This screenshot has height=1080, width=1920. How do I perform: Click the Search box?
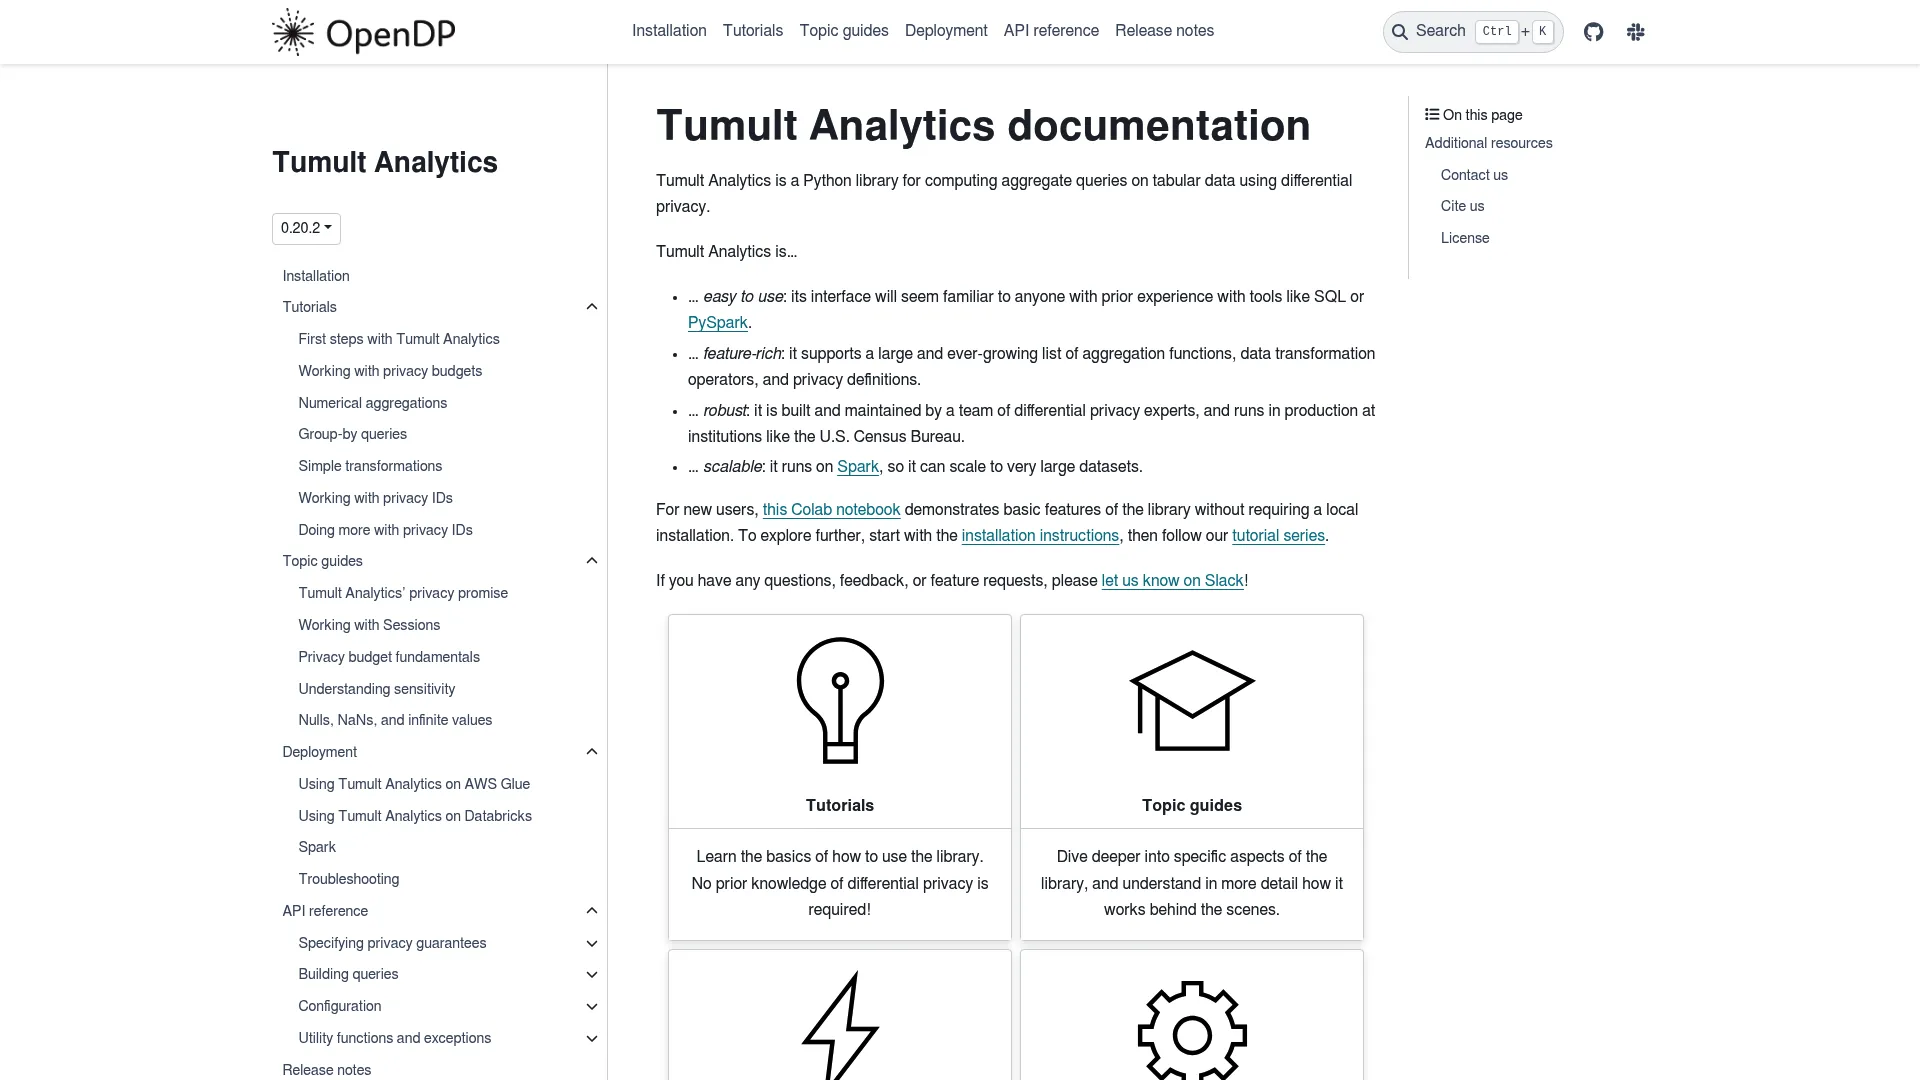click(1472, 32)
